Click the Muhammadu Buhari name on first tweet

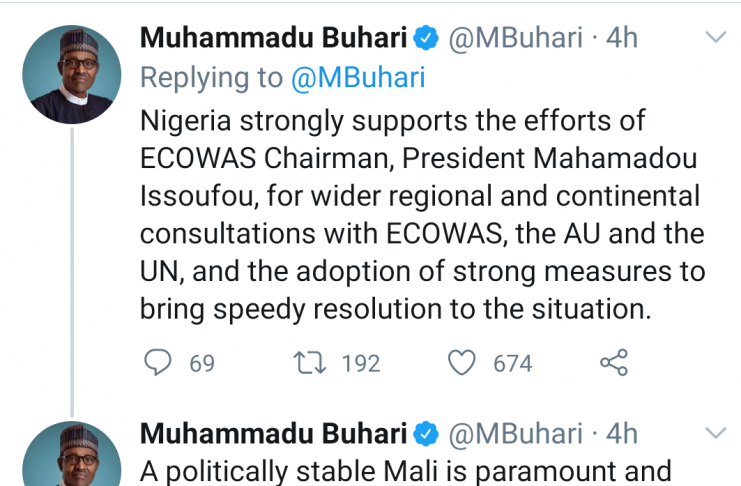pos(273,38)
